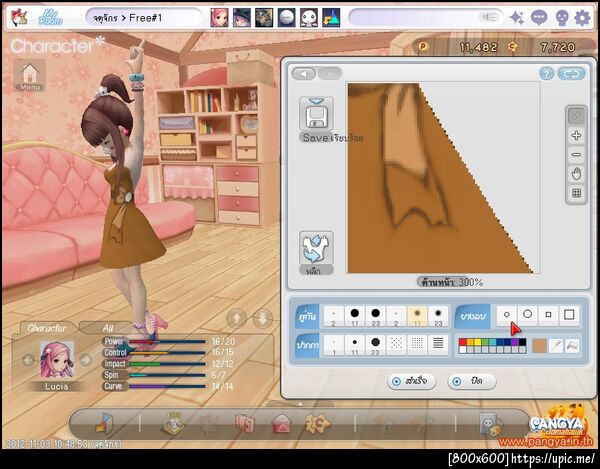Select the soft brush size 2
The width and height of the screenshot is (600, 469).
click(x=396, y=316)
